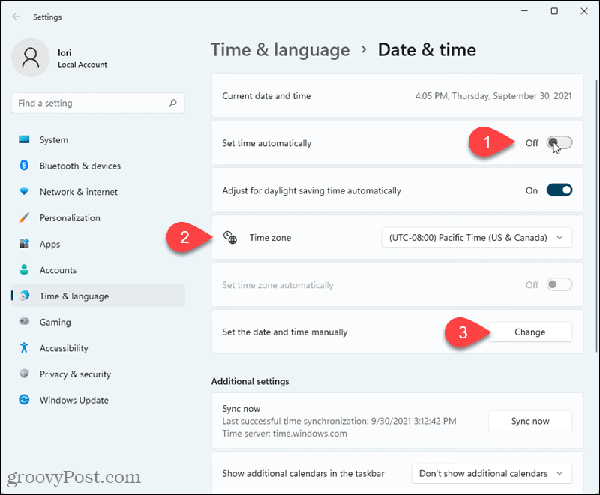Go to Privacy & security settings
Viewport: 600px width, 495px height.
(x=75, y=374)
